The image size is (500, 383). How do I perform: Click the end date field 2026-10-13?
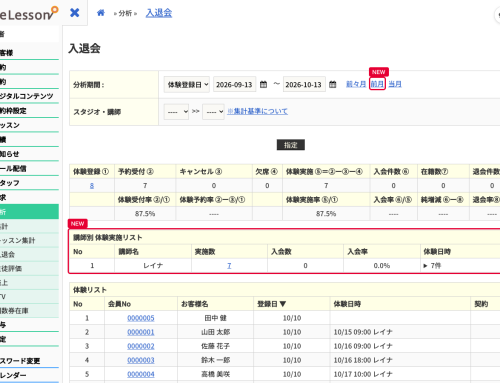coord(304,84)
